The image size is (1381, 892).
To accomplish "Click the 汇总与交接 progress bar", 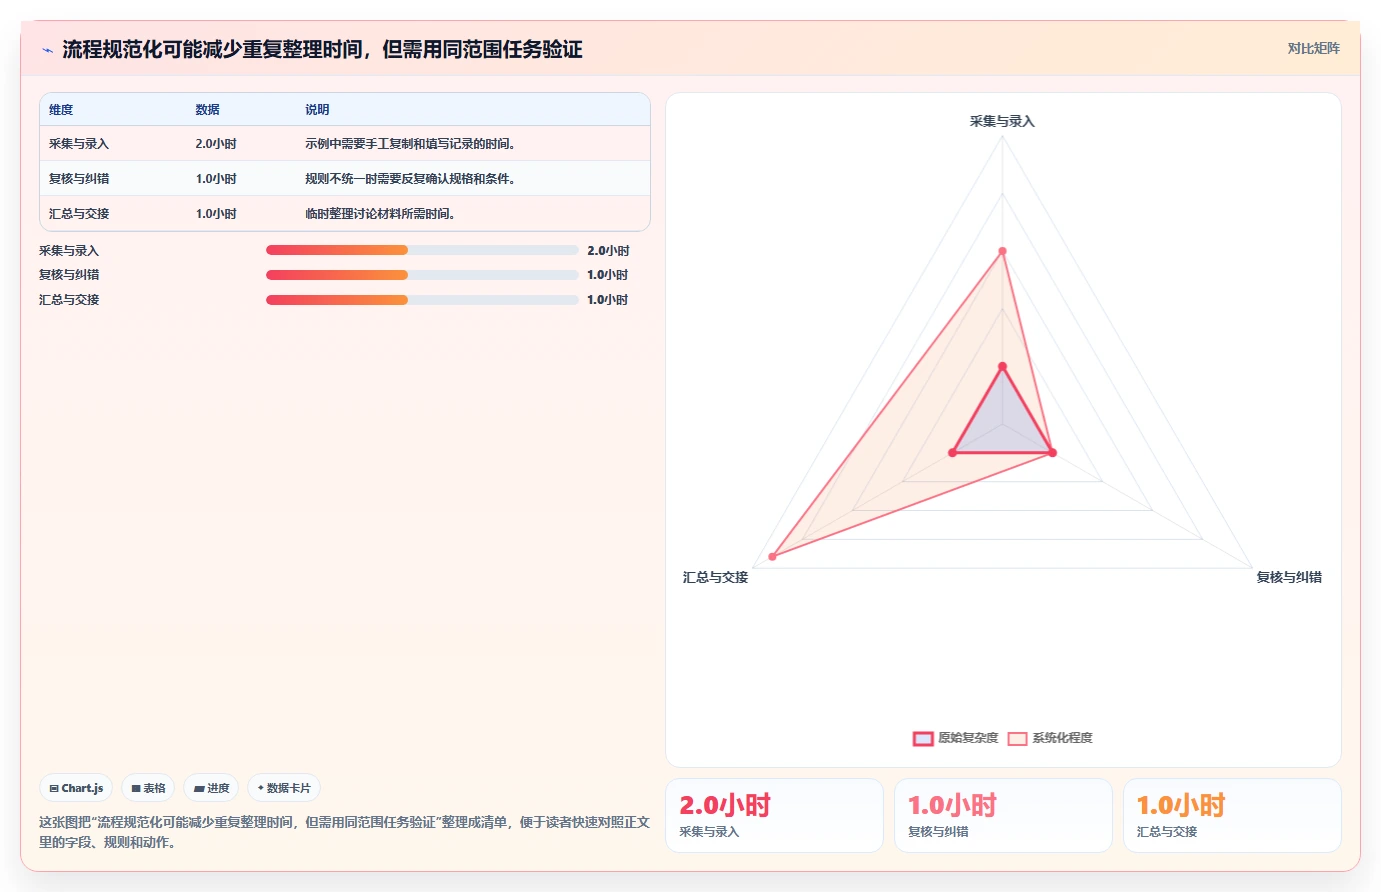I will [422, 300].
